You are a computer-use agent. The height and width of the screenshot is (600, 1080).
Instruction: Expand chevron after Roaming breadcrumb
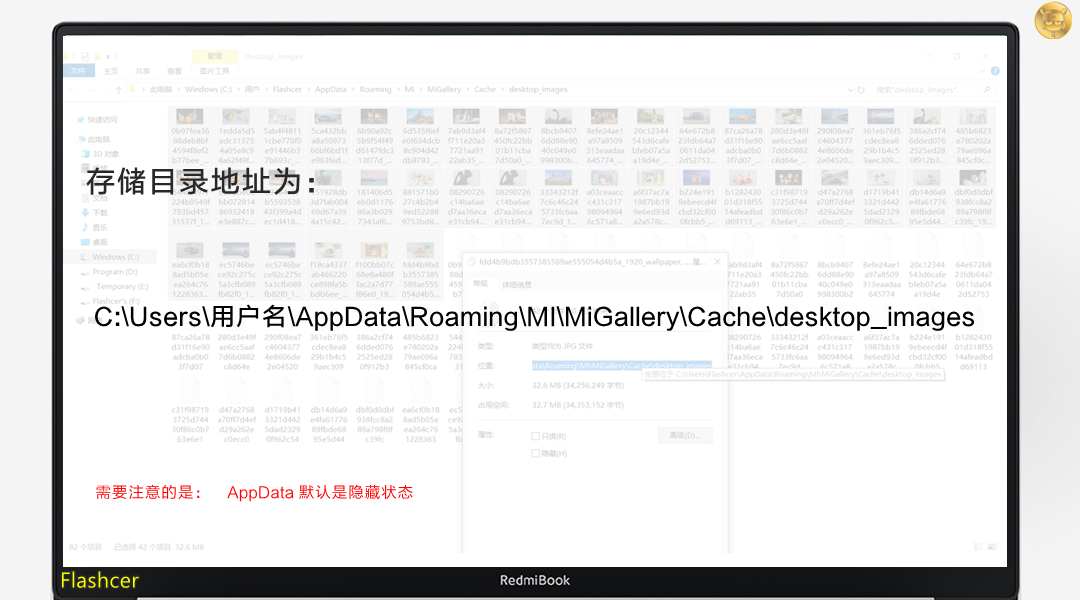(398, 90)
